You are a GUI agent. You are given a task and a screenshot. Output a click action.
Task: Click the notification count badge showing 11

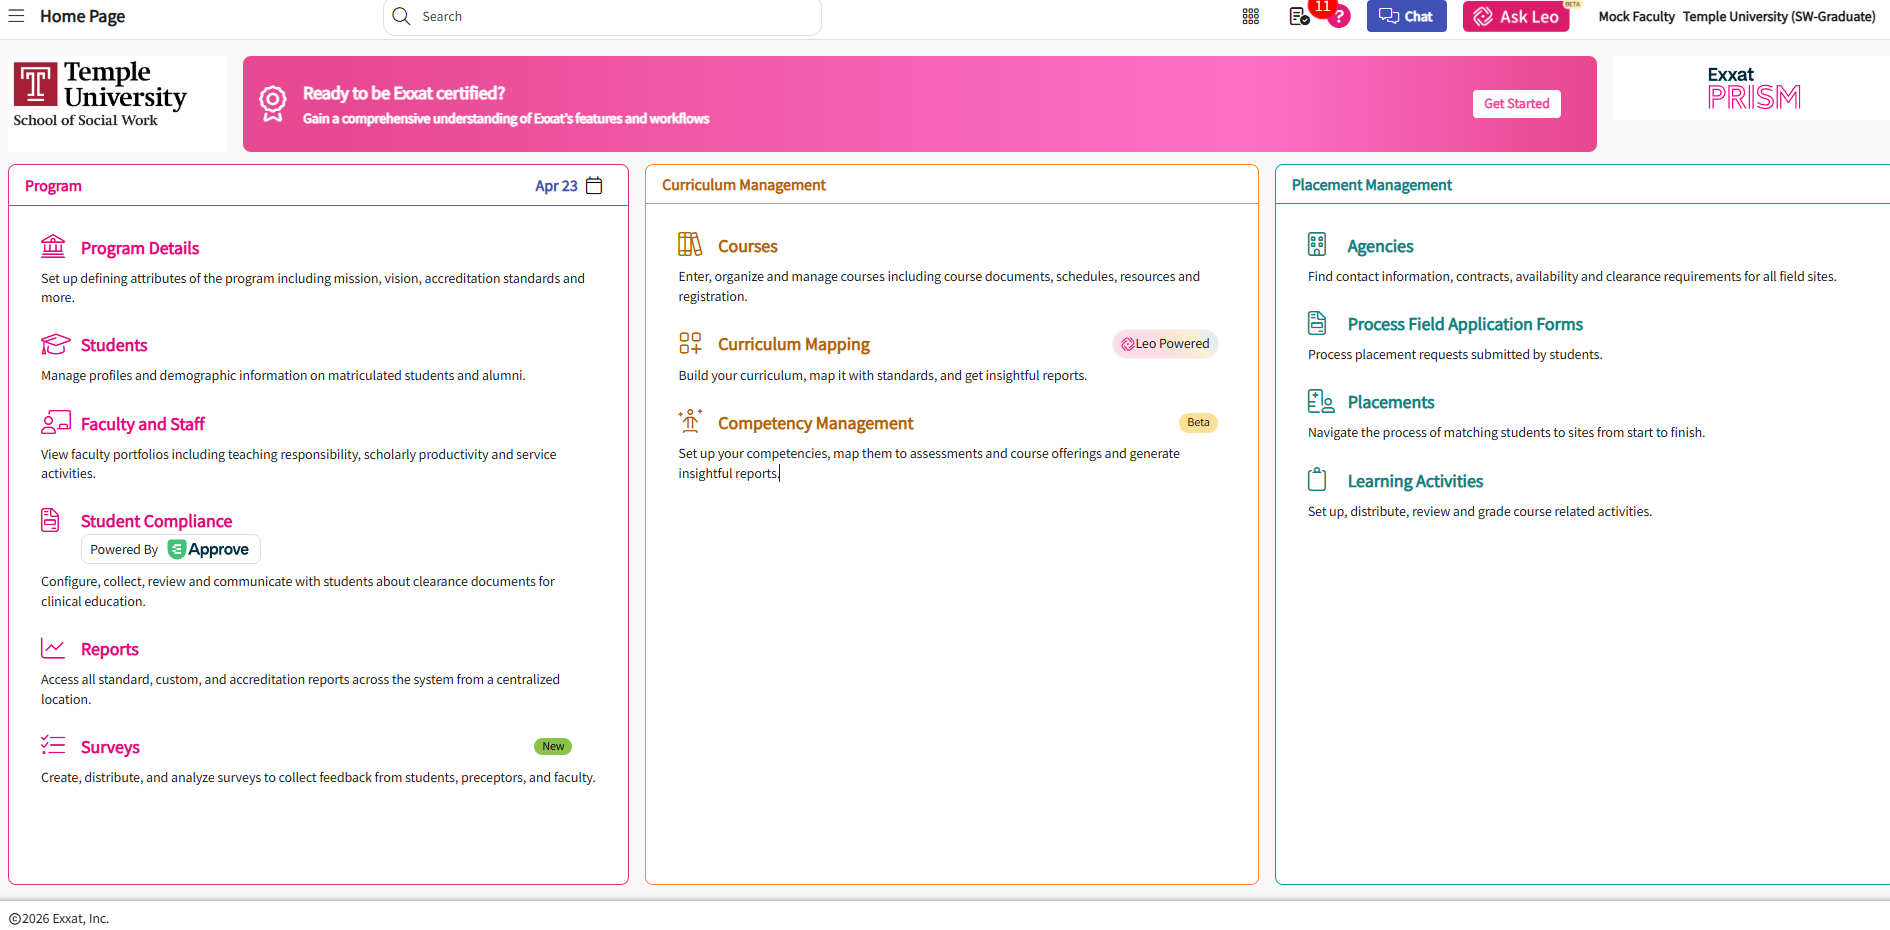(x=1322, y=6)
